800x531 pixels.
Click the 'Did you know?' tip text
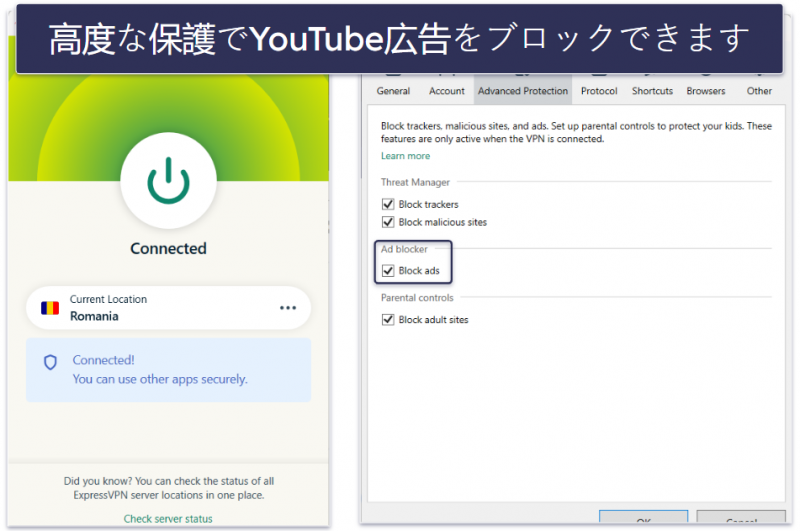pyautogui.click(x=168, y=488)
